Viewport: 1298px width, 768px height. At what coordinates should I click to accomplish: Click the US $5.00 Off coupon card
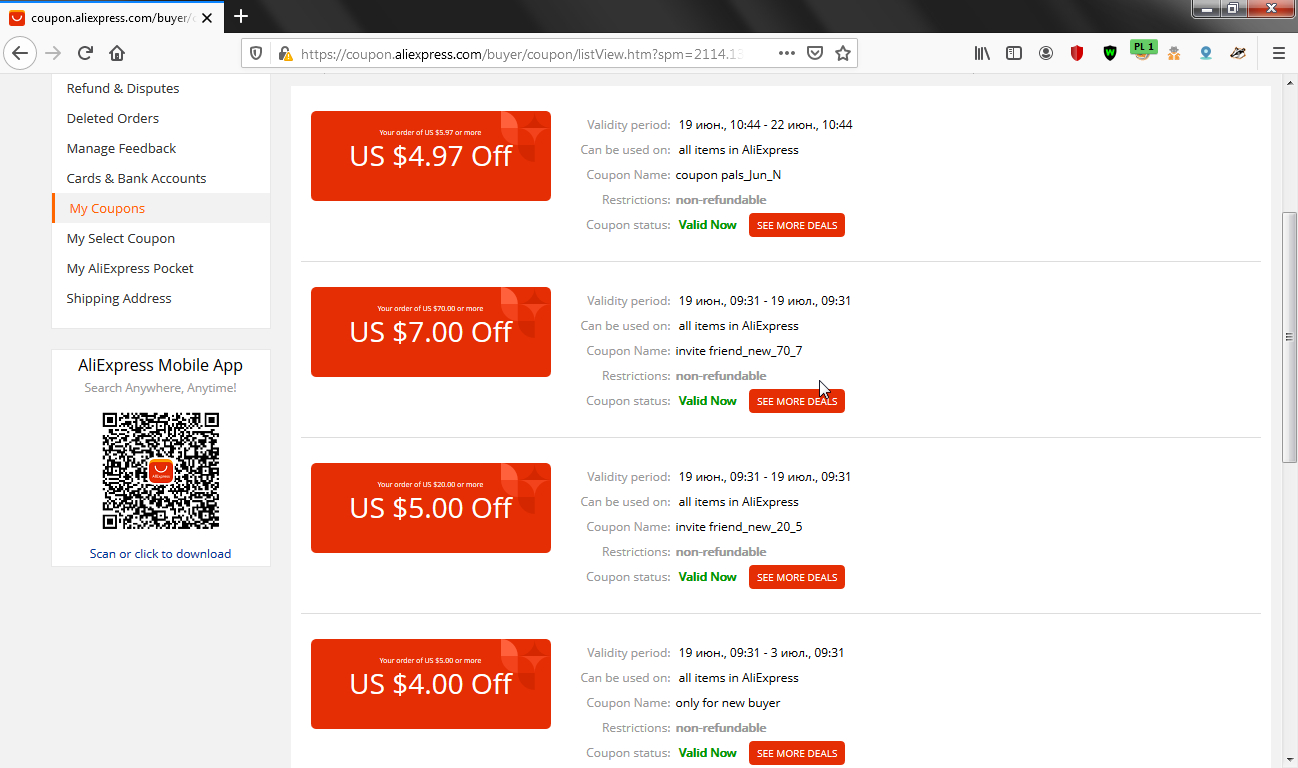coord(431,508)
